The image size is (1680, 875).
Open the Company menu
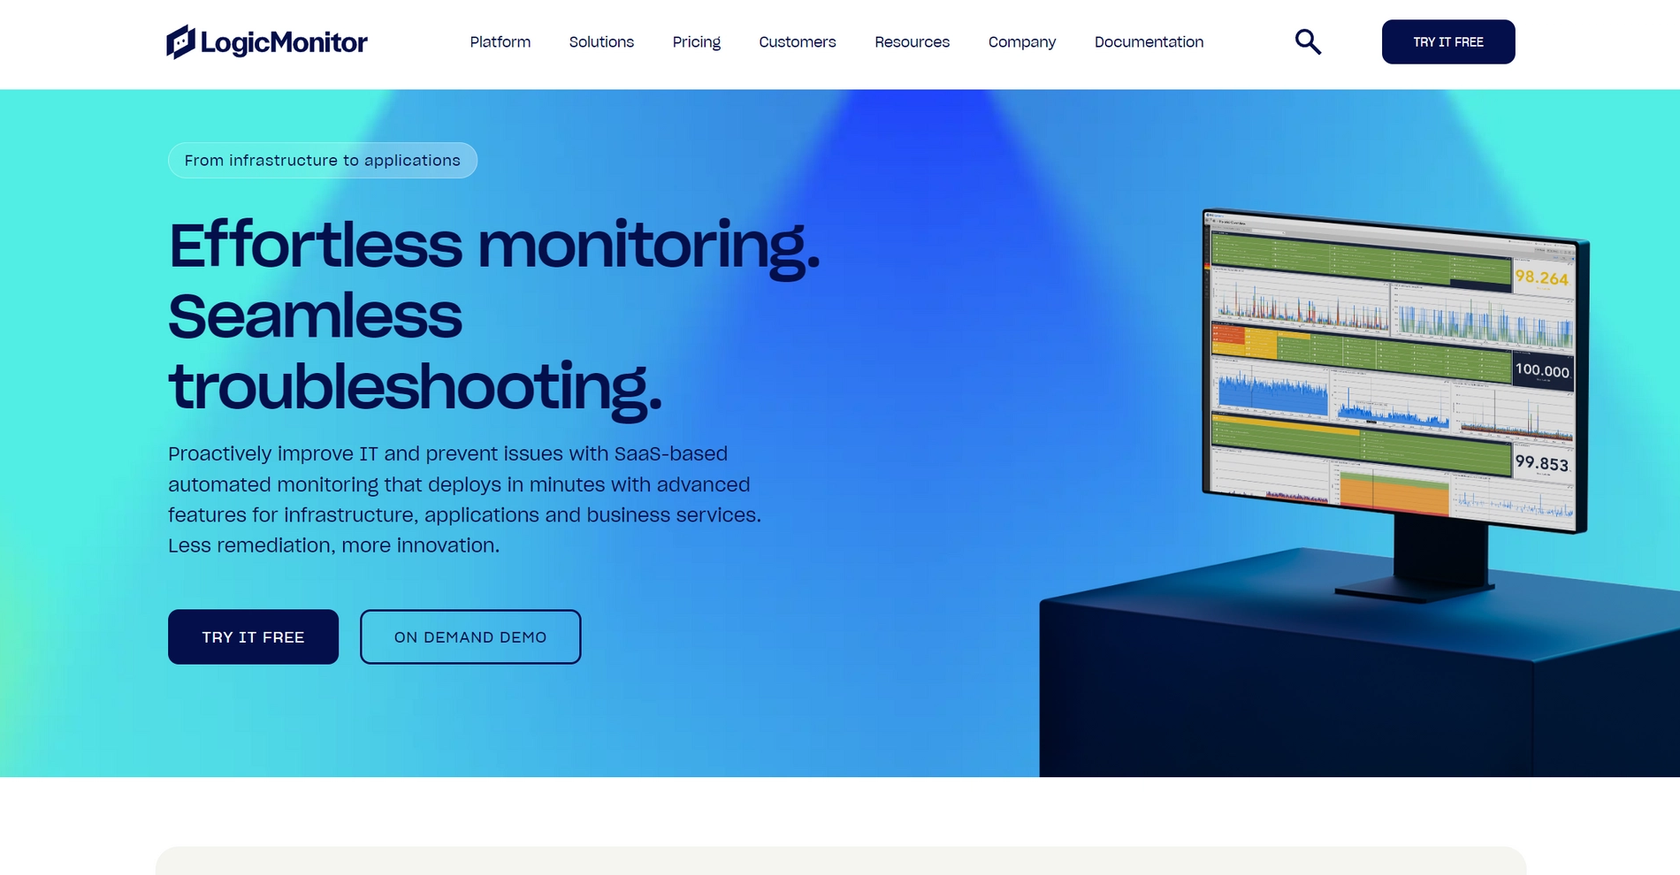[x=1022, y=42]
